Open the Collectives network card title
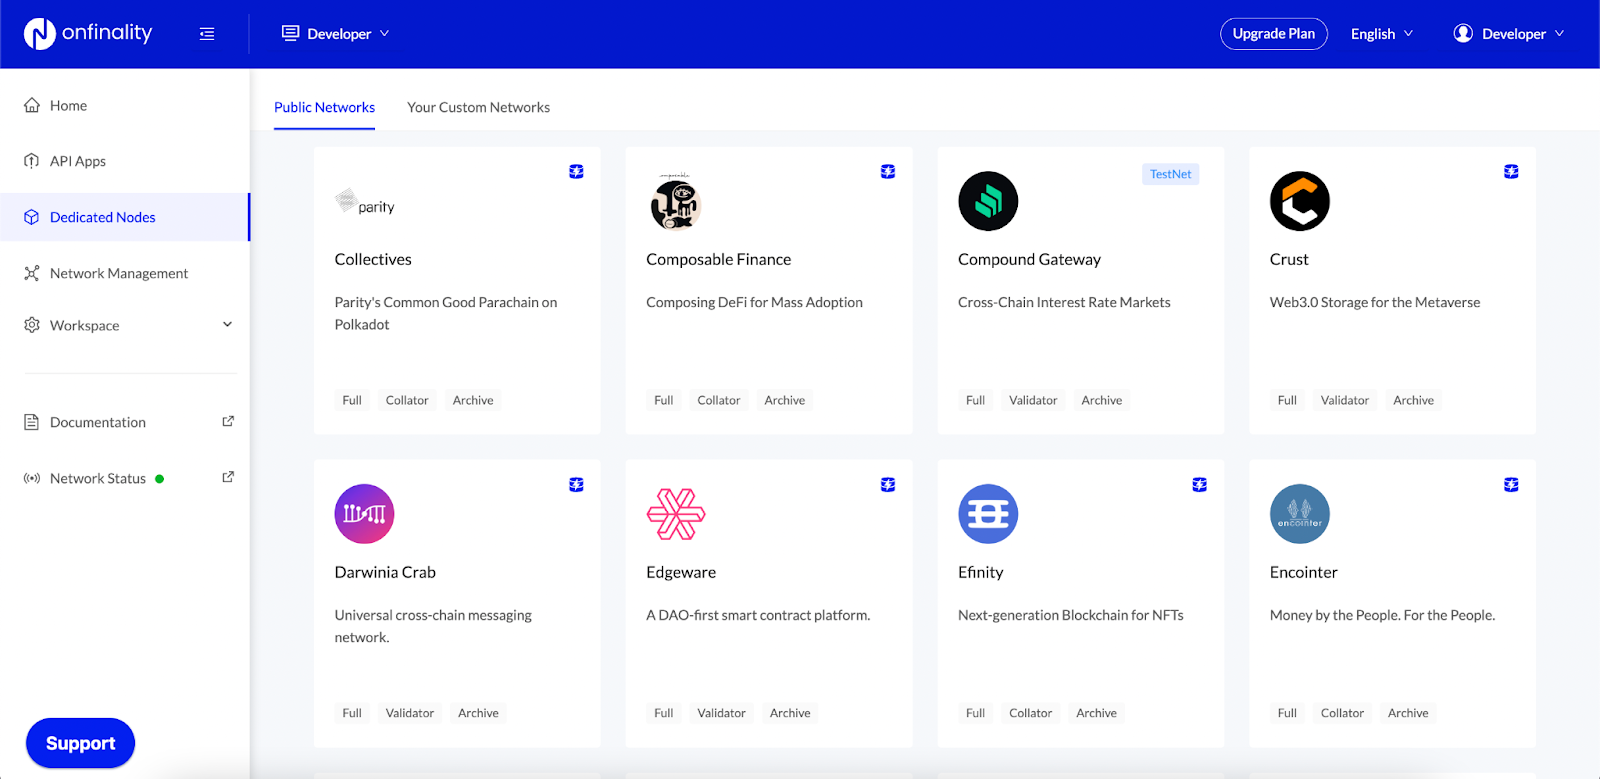Image resolution: width=1600 pixels, height=779 pixels. click(373, 259)
